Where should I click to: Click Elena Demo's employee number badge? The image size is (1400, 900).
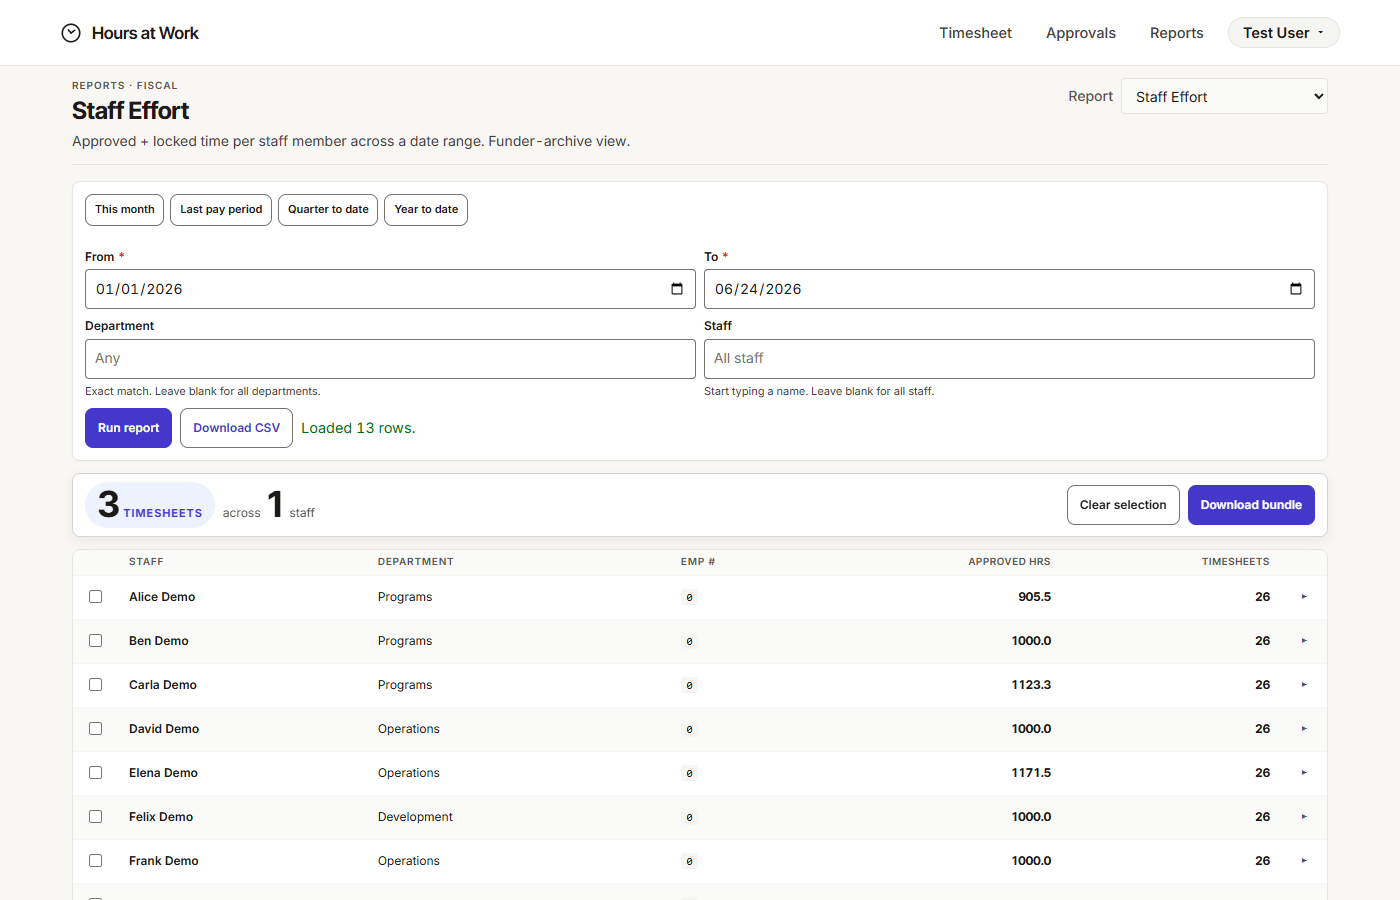689,773
